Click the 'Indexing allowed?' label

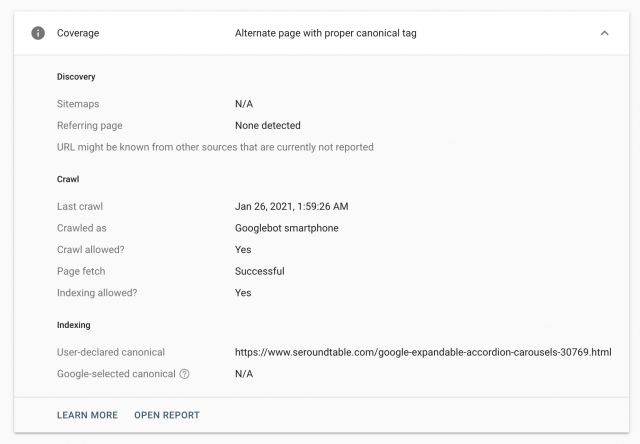pyautogui.click(x=98, y=293)
